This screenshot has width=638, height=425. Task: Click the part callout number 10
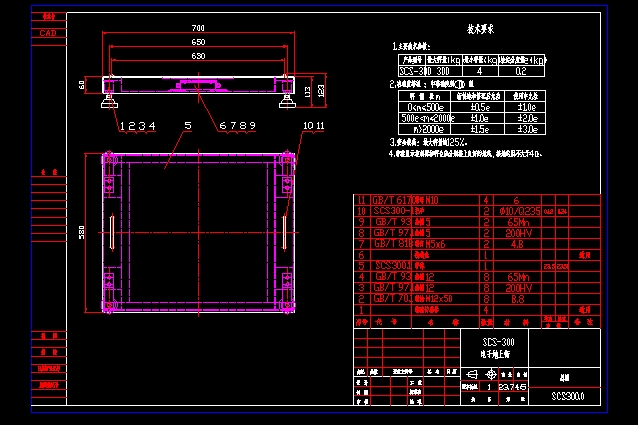308,126
